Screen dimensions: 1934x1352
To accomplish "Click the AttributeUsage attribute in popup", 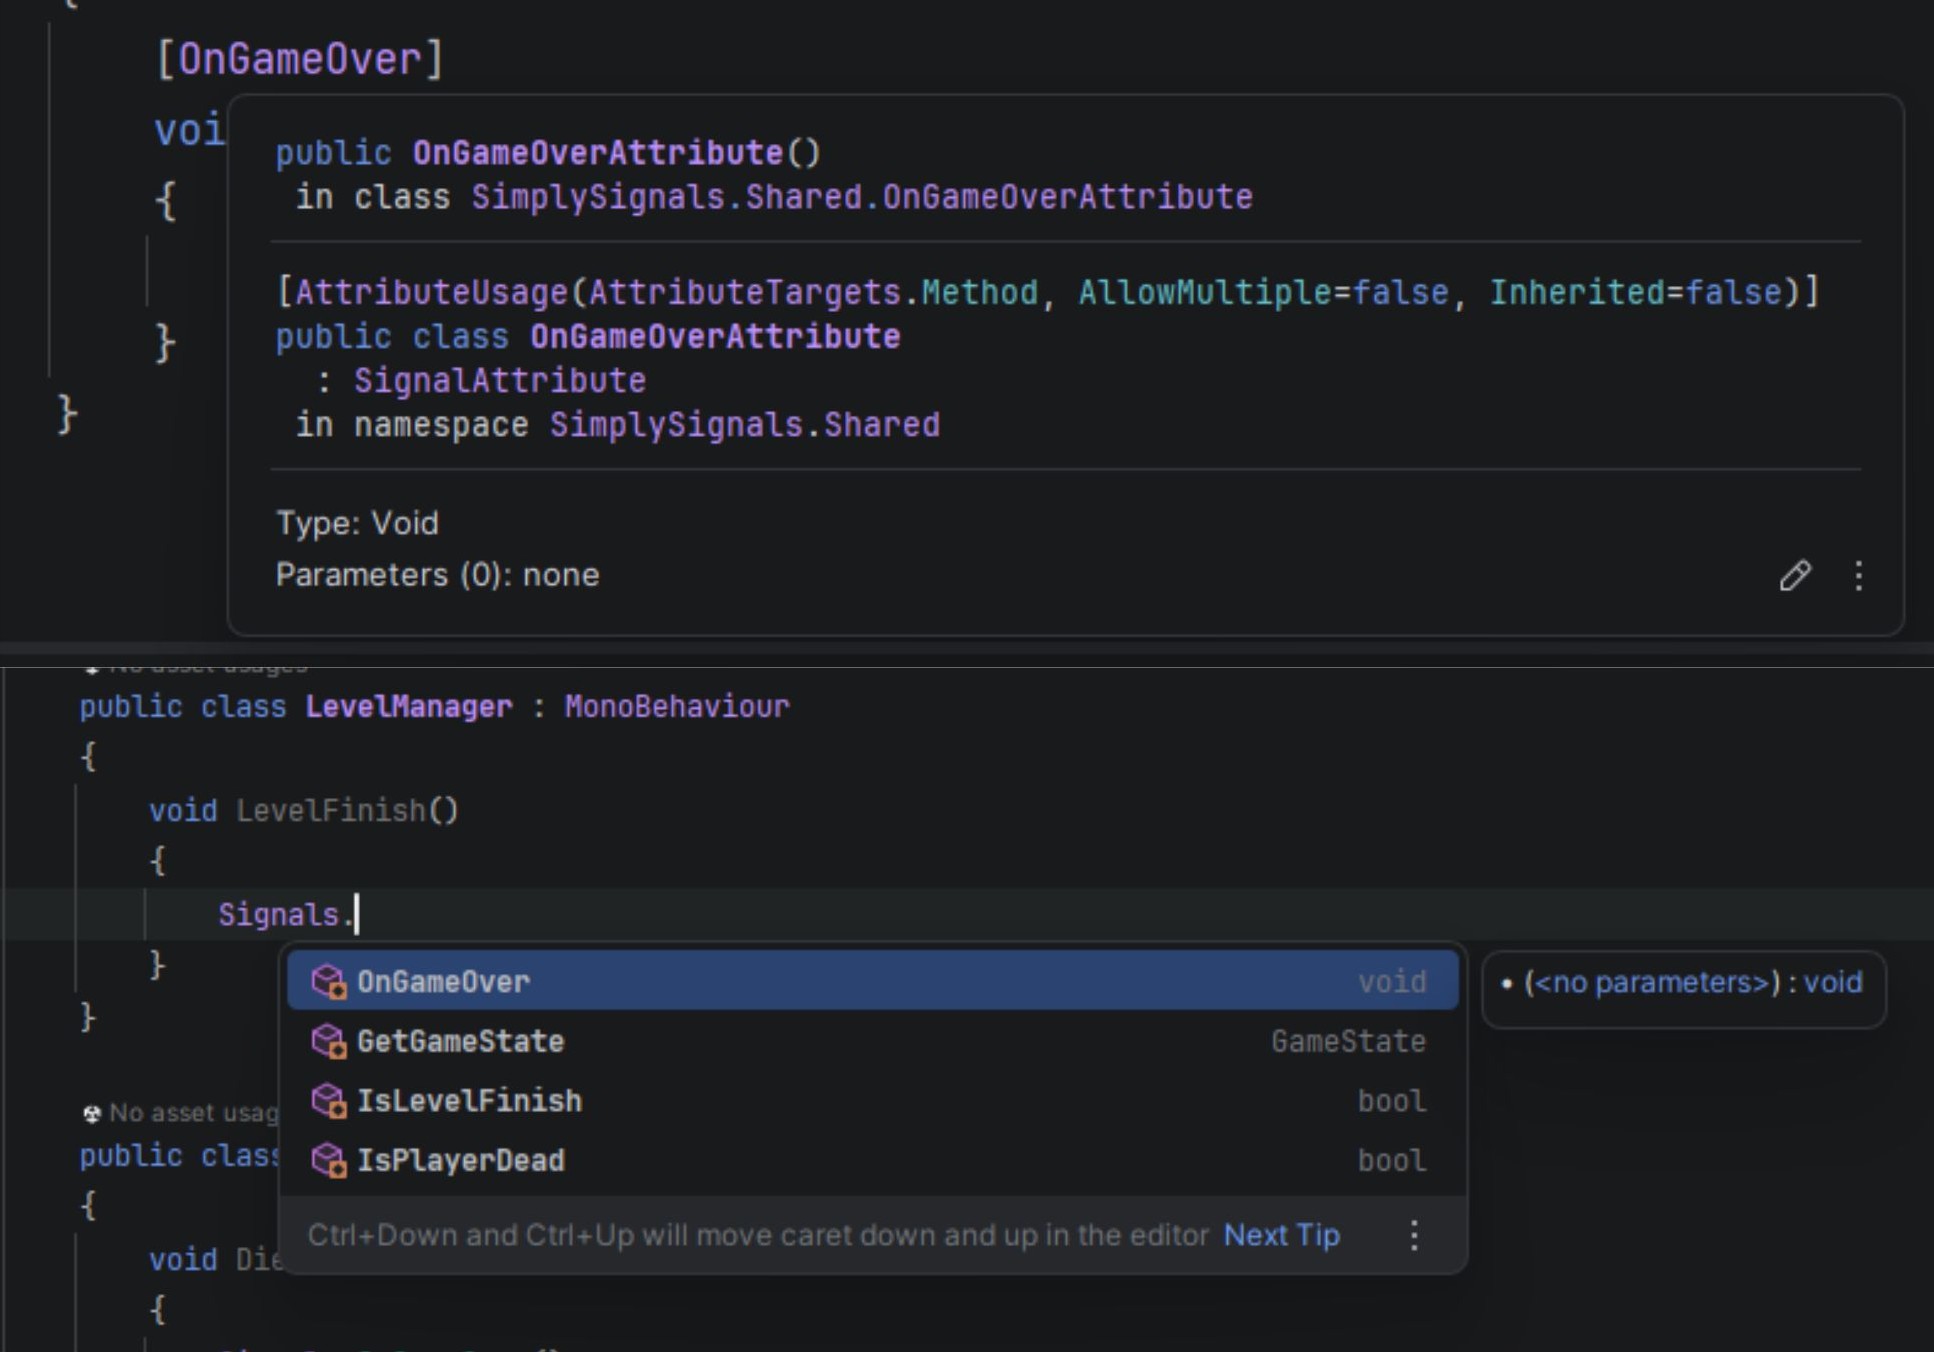I will [431, 293].
